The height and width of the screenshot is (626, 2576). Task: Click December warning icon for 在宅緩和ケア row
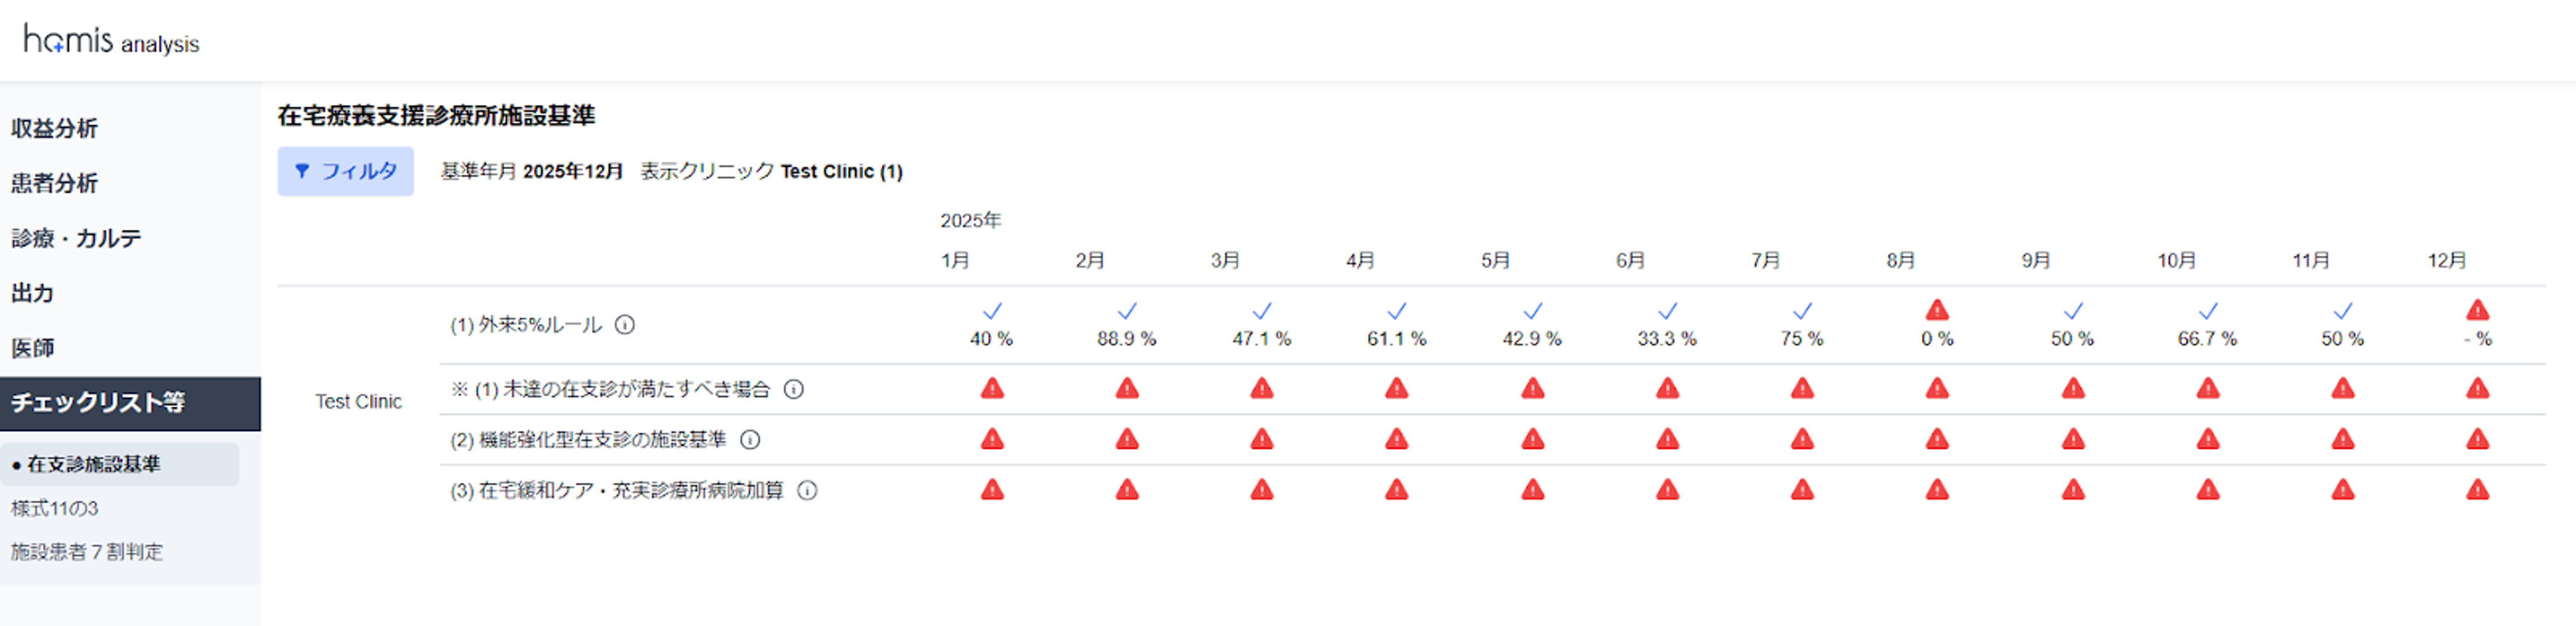pyautogui.click(x=2477, y=490)
